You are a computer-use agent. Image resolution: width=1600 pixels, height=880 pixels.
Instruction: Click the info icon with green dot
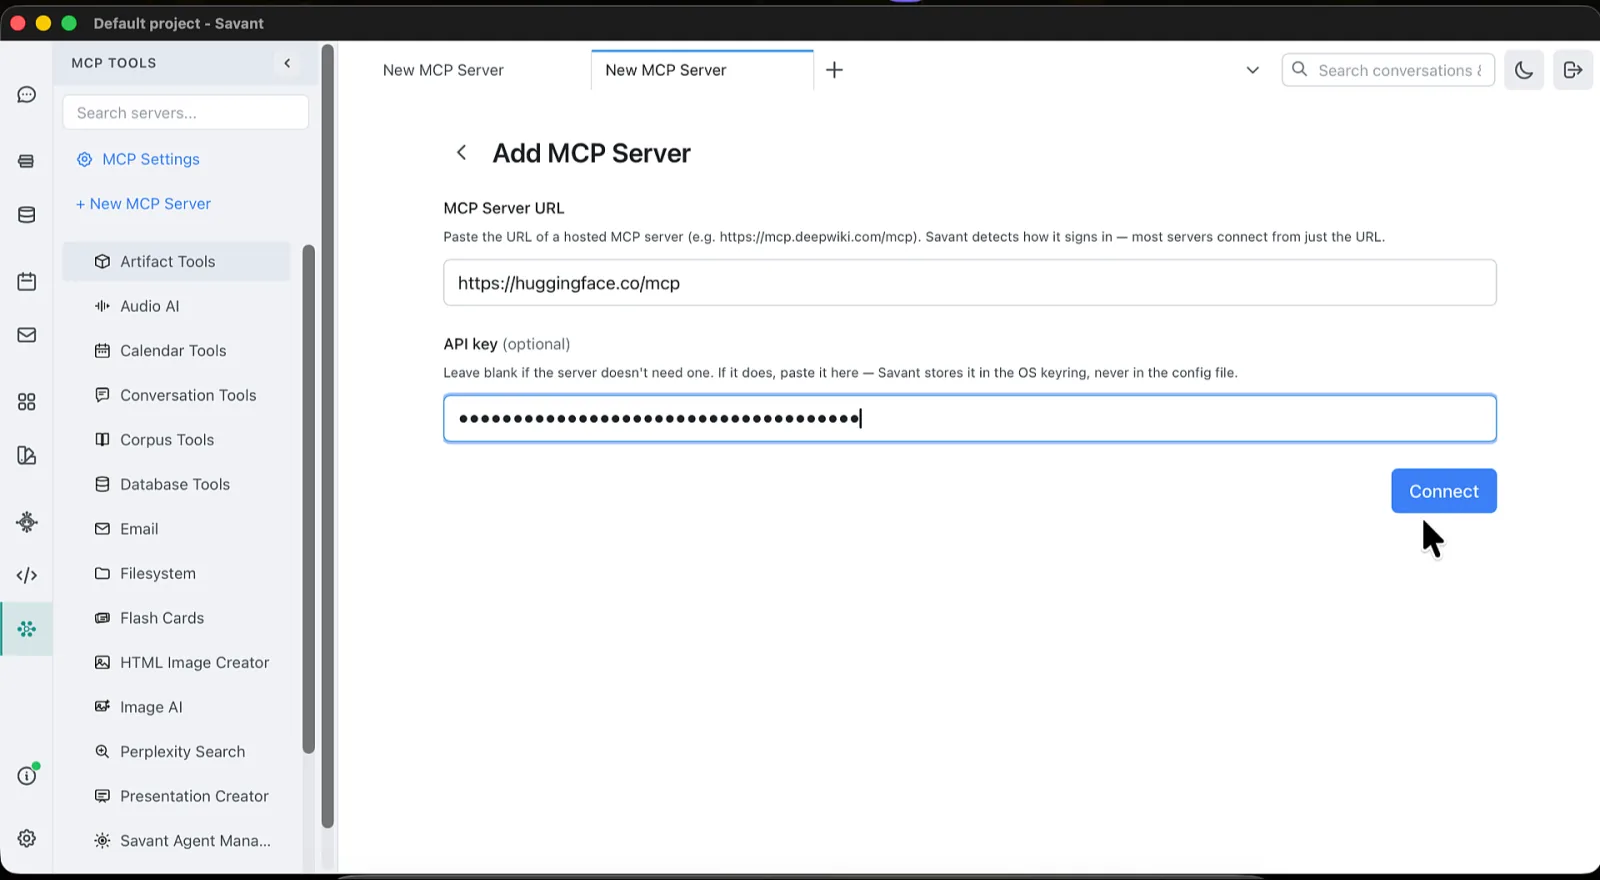click(27, 776)
